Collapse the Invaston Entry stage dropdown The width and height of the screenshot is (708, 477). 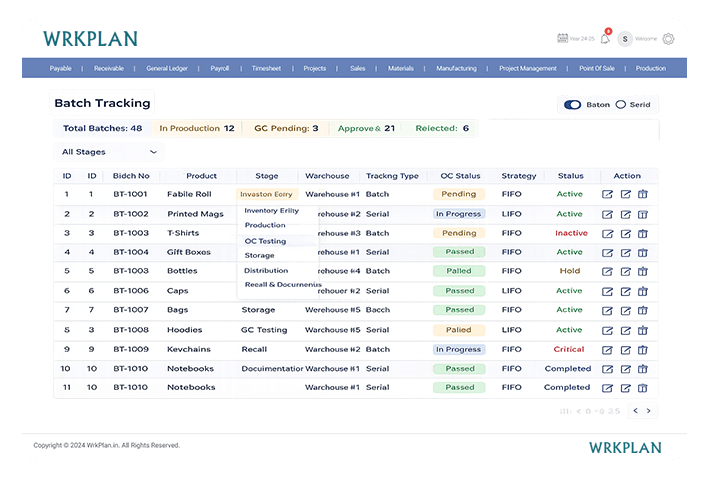pyautogui.click(x=267, y=194)
